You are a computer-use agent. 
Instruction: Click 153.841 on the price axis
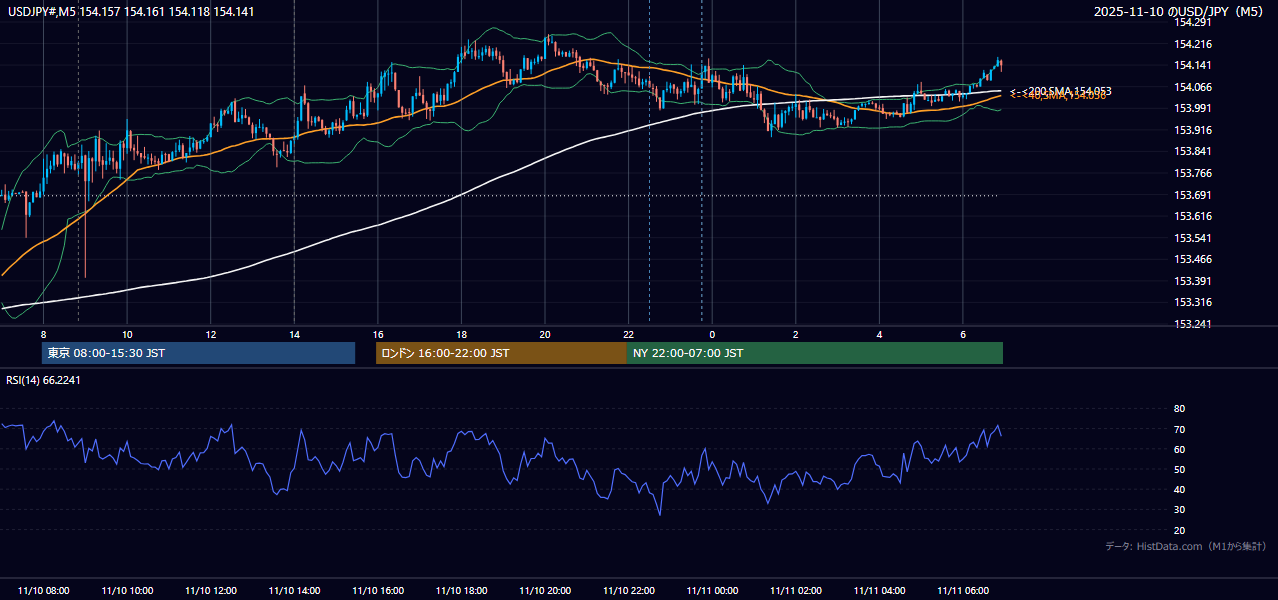pyautogui.click(x=1194, y=152)
